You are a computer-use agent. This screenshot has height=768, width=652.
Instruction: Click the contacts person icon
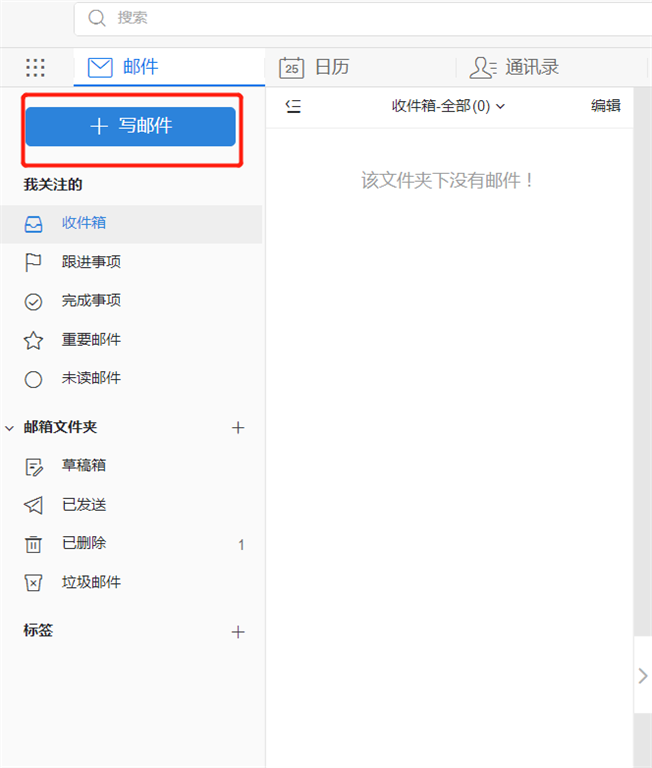pos(483,68)
